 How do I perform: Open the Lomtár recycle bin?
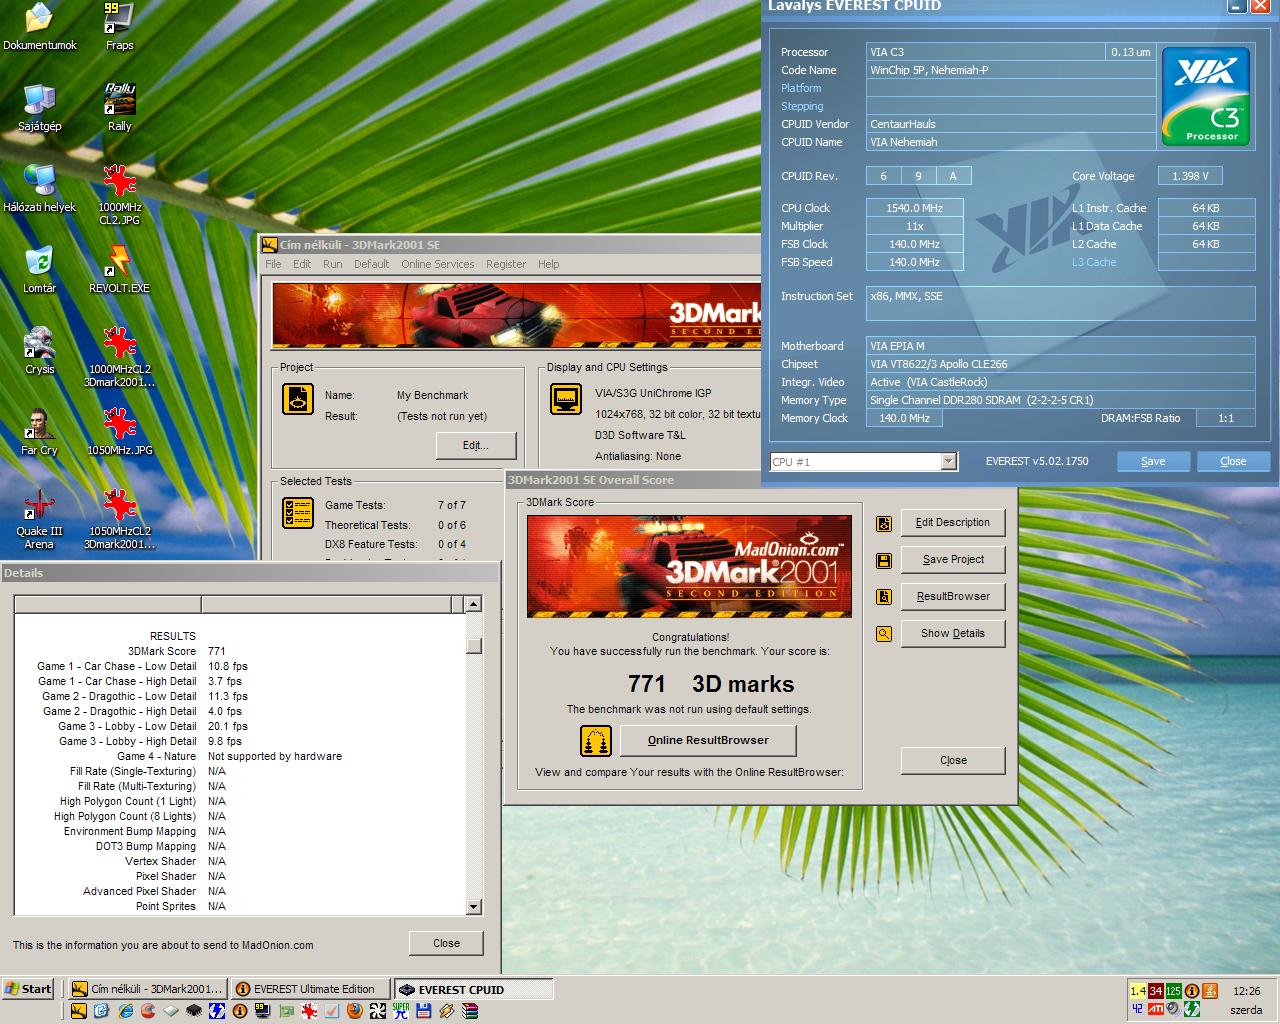[39, 270]
